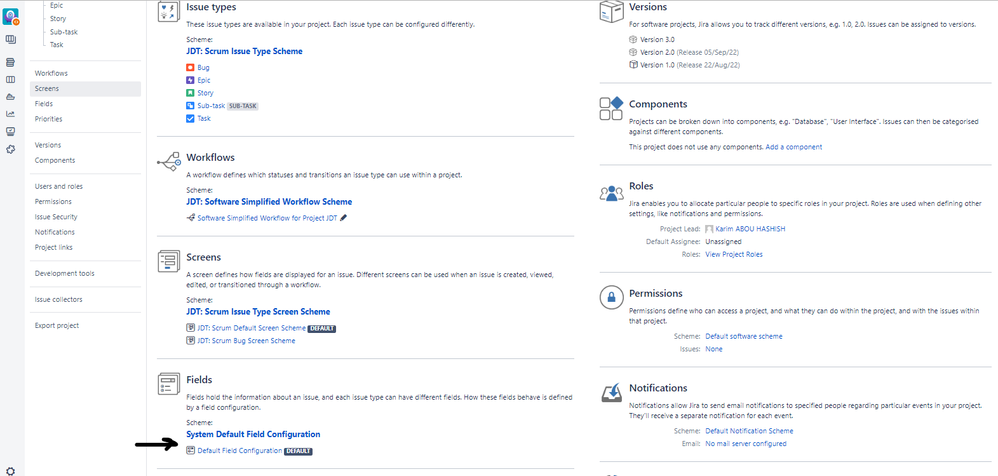998x476 pixels.
Task: Open JDT: Scrum Default Screen Scheme link
Action: pos(251,328)
